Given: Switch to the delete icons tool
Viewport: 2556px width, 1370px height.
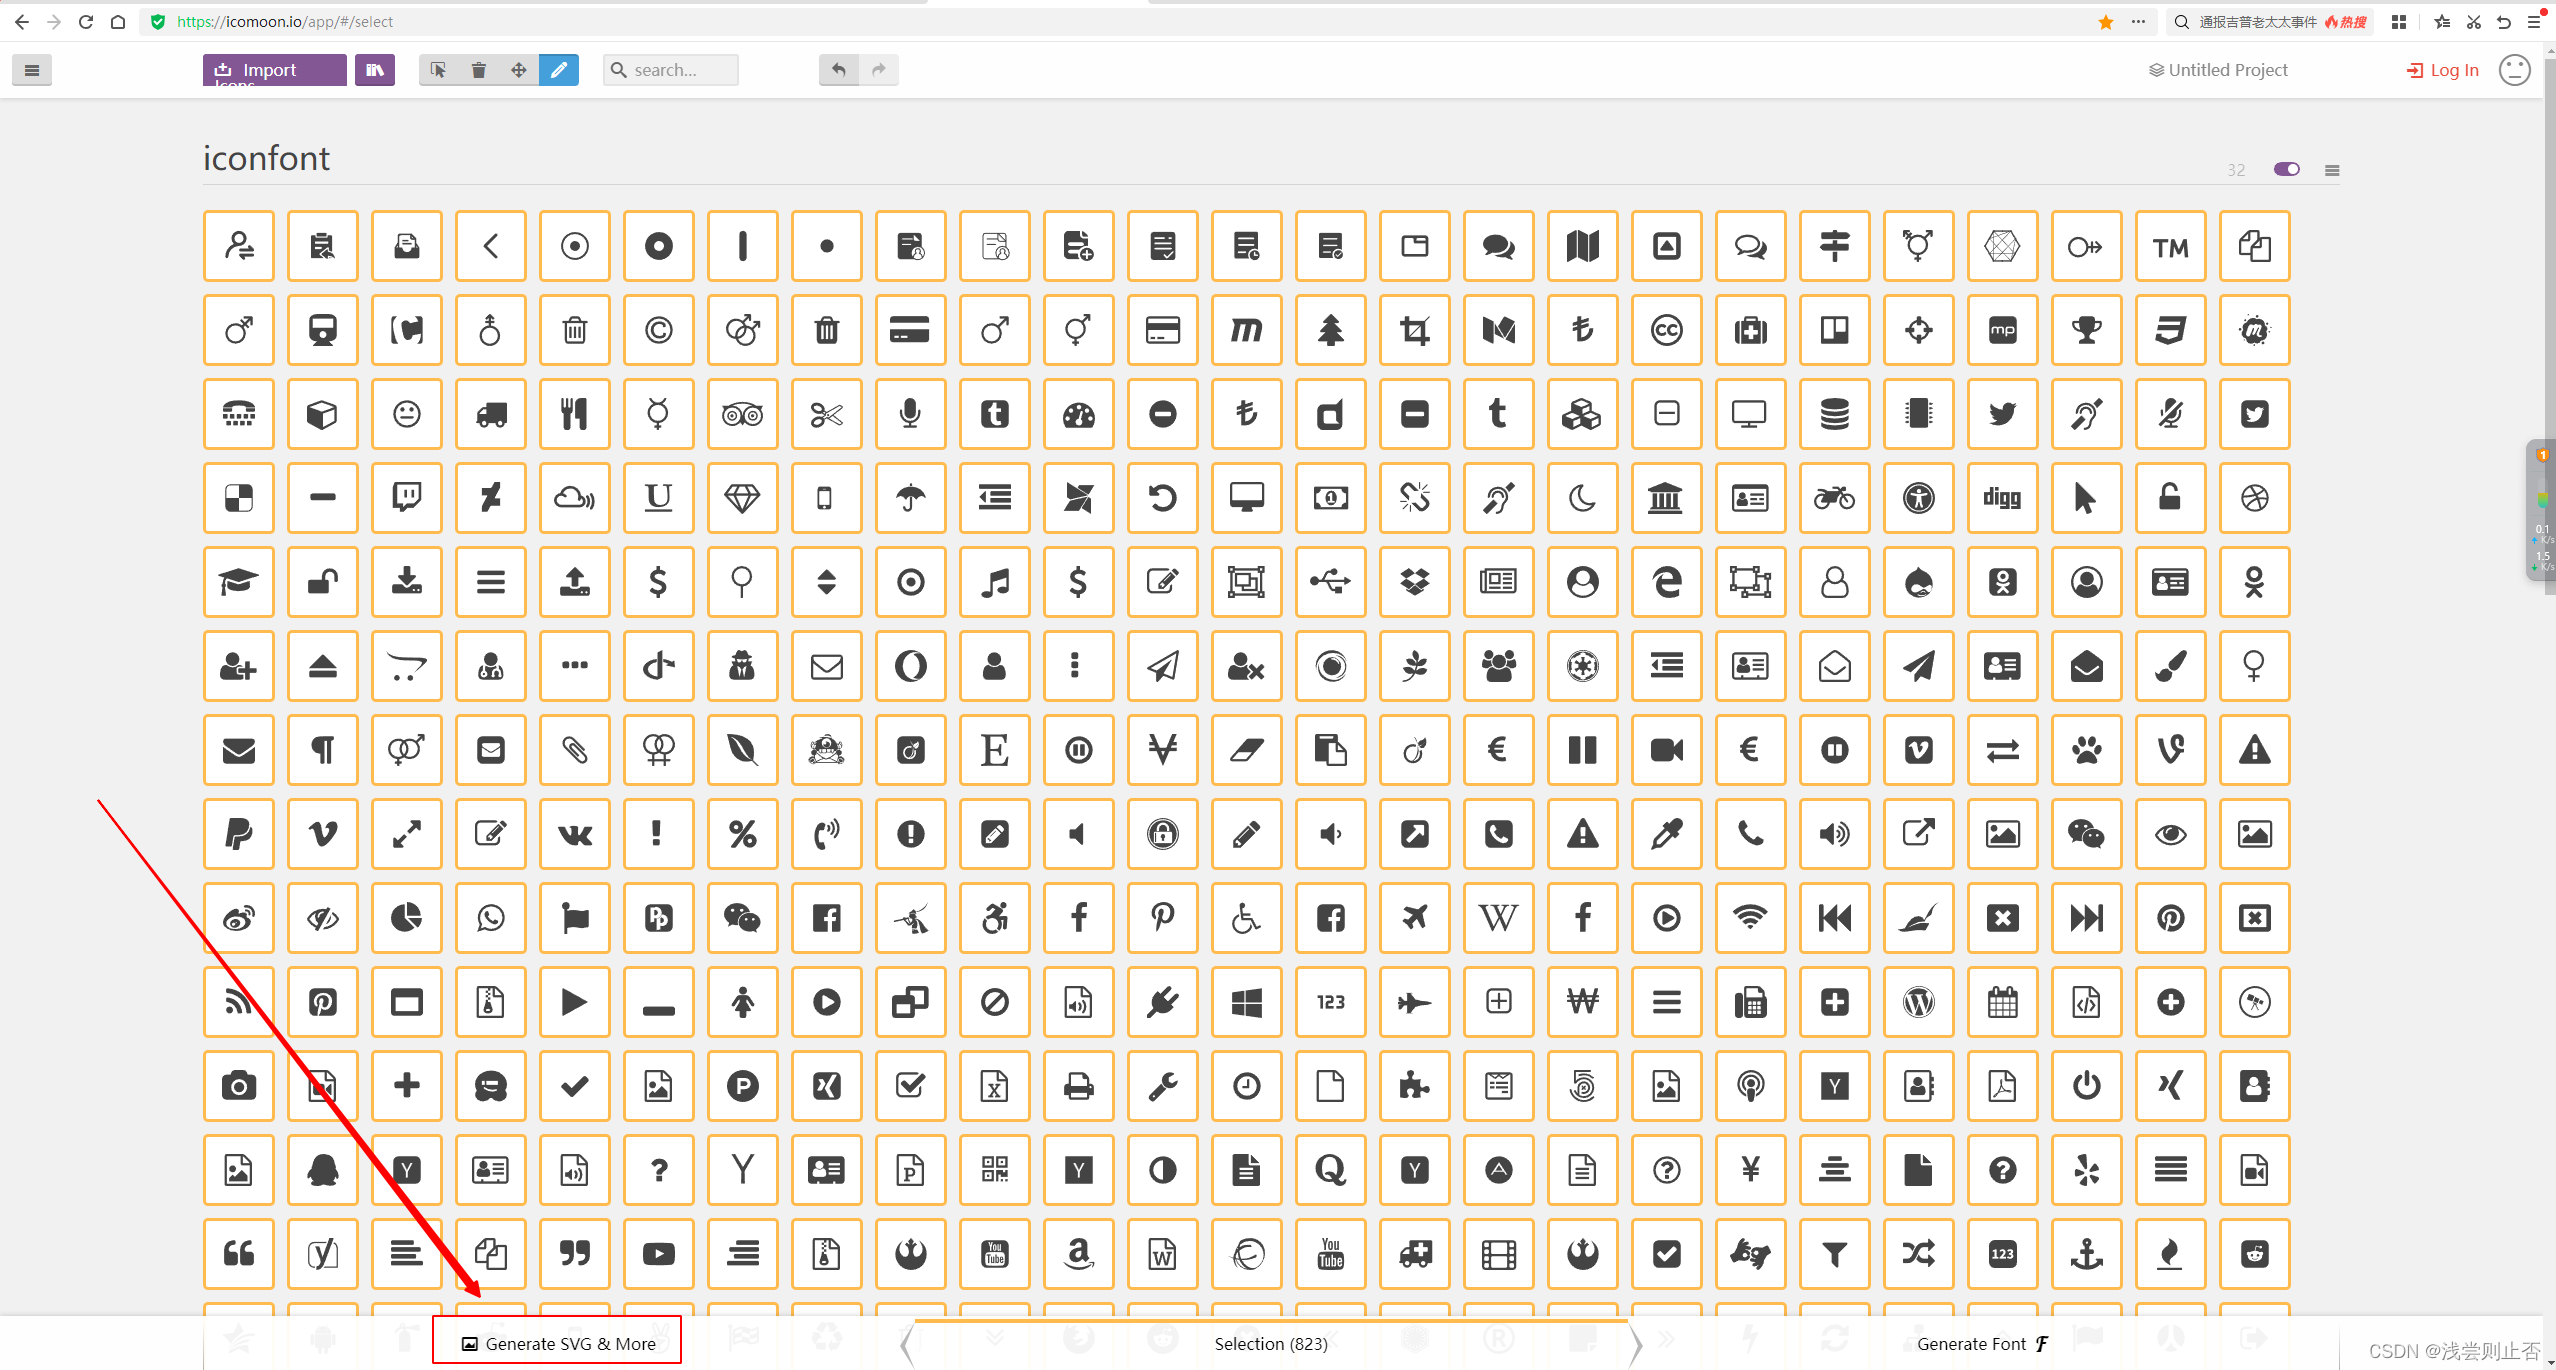Looking at the screenshot, I should tap(479, 70).
